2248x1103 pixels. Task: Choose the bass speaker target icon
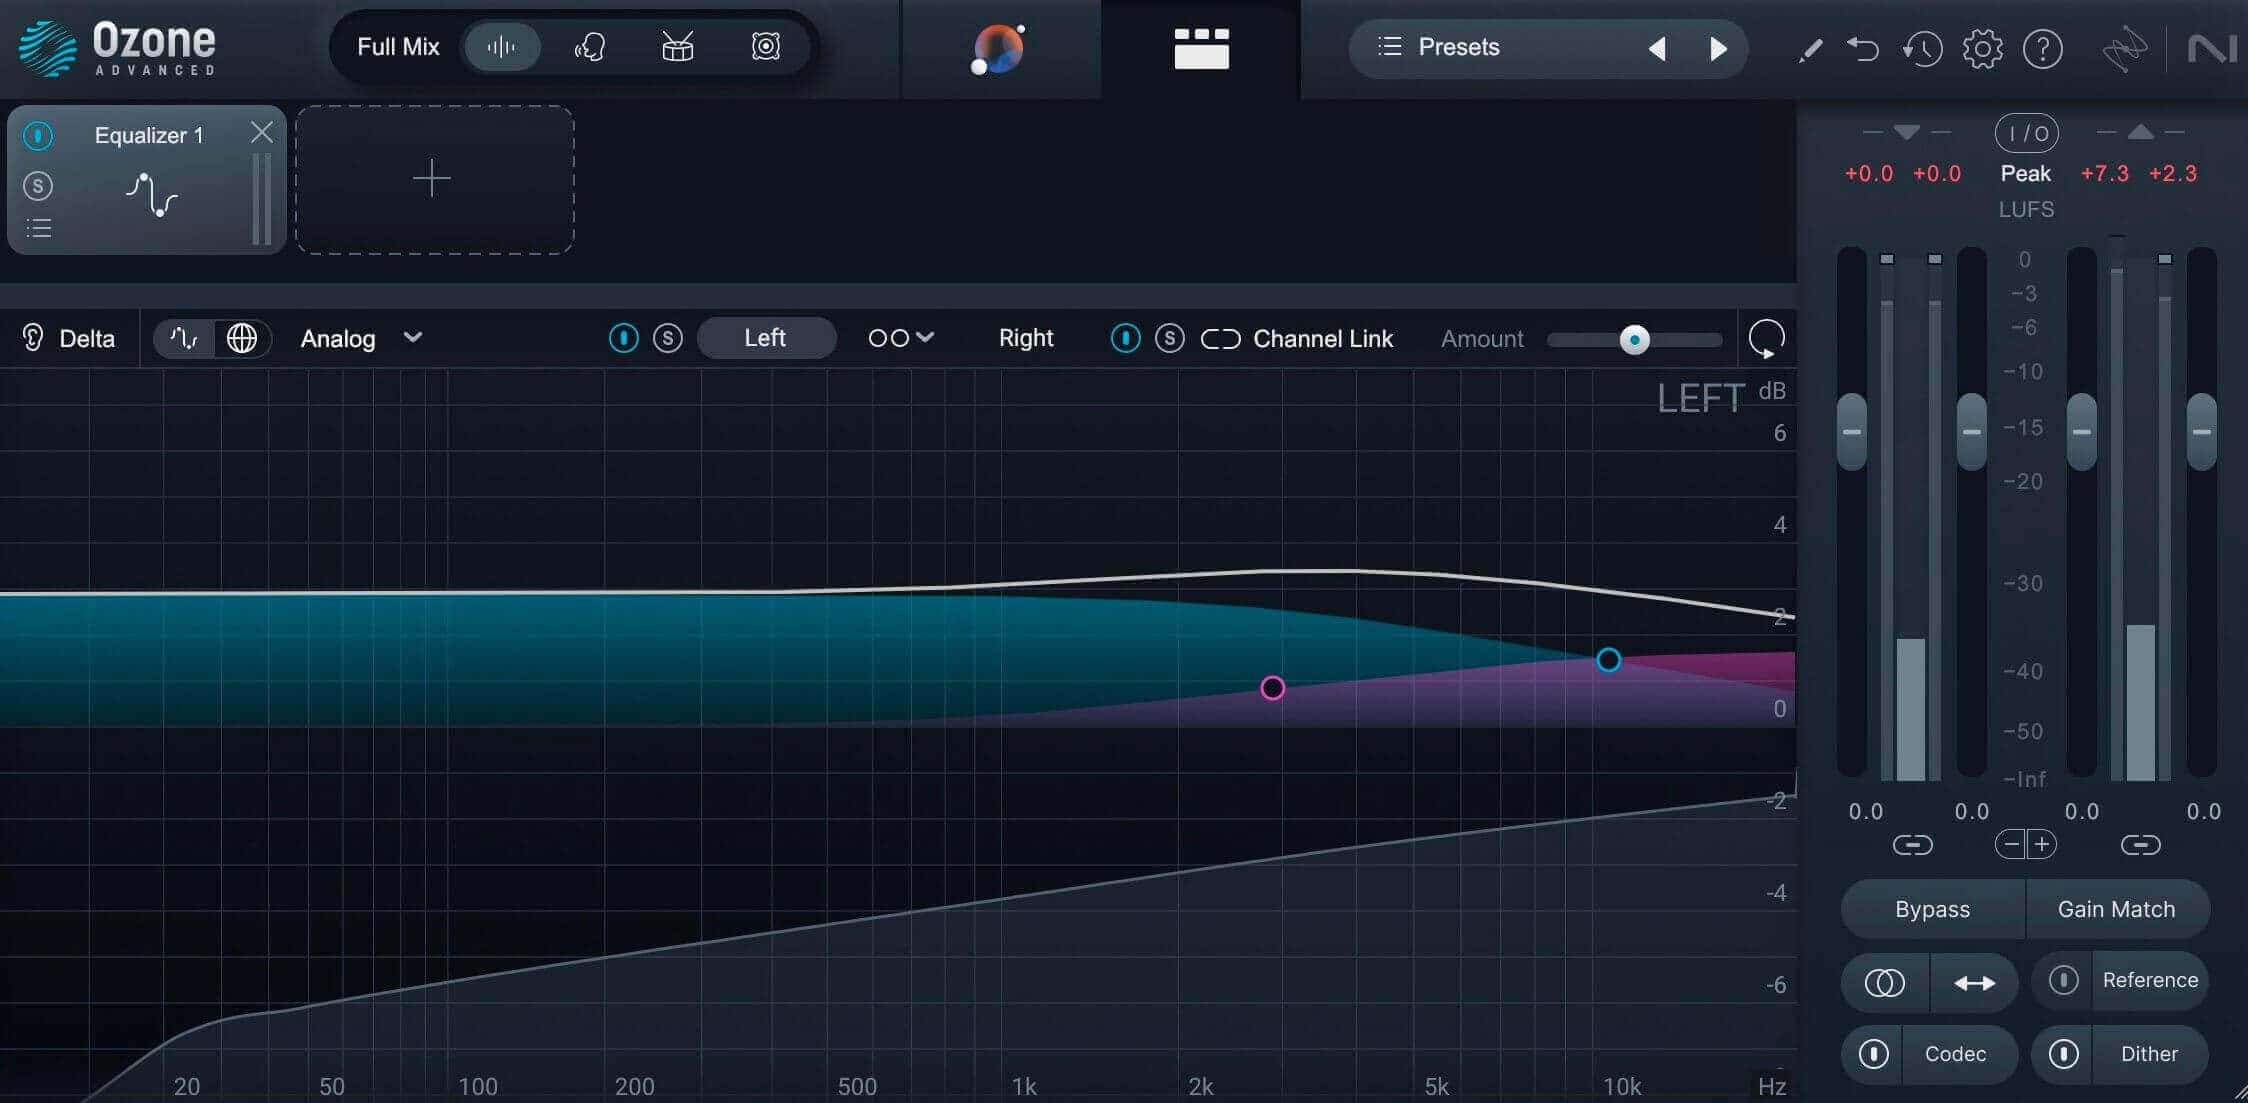click(x=766, y=47)
